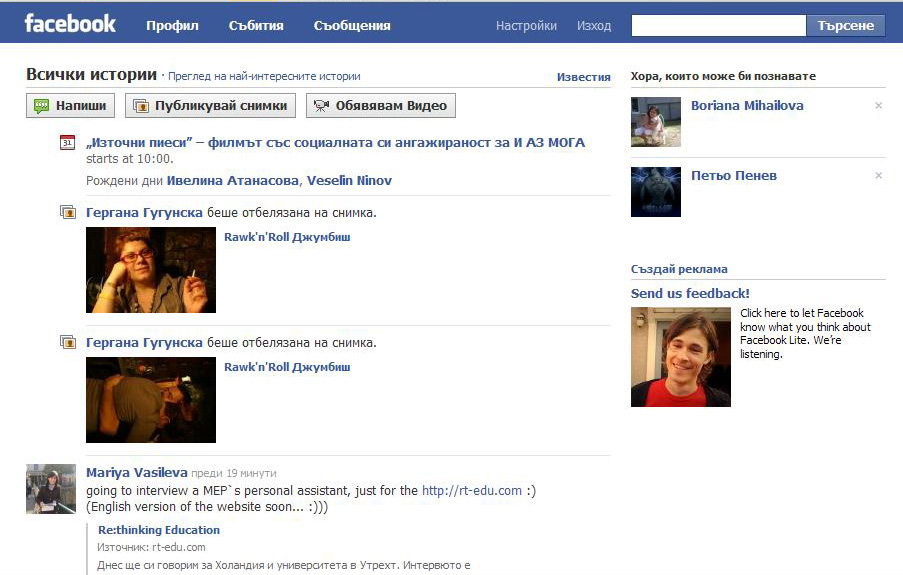
Task: Click "Хора, които може би познавате" heading
Action: coord(723,76)
